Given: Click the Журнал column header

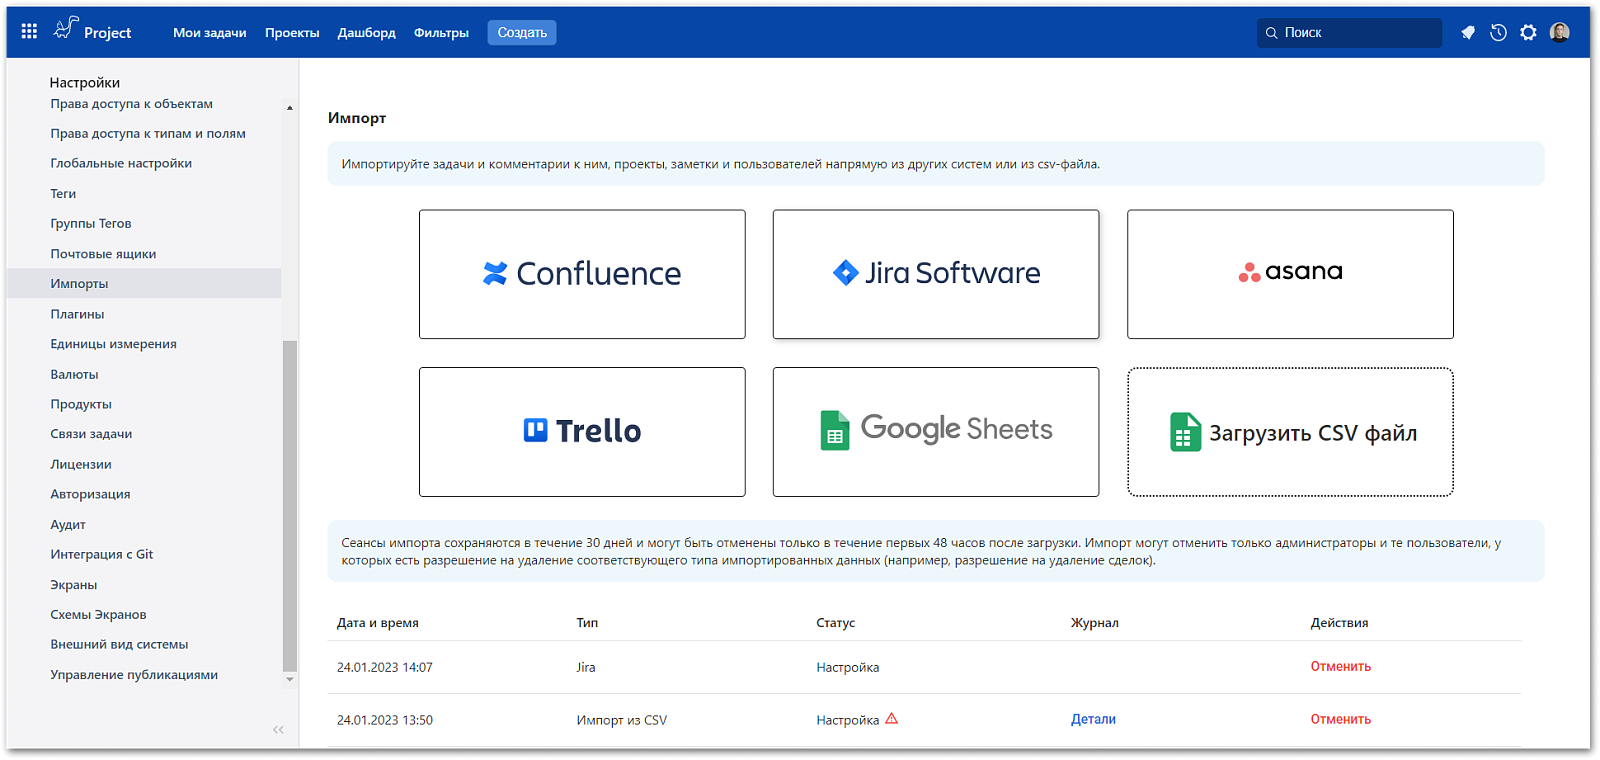Looking at the screenshot, I should 1095,623.
